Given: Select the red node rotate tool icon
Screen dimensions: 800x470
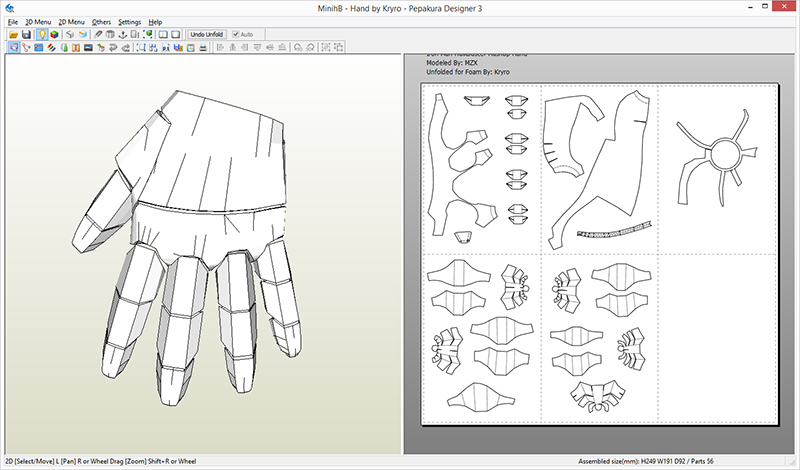Looking at the screenshot, I should 26,47.
